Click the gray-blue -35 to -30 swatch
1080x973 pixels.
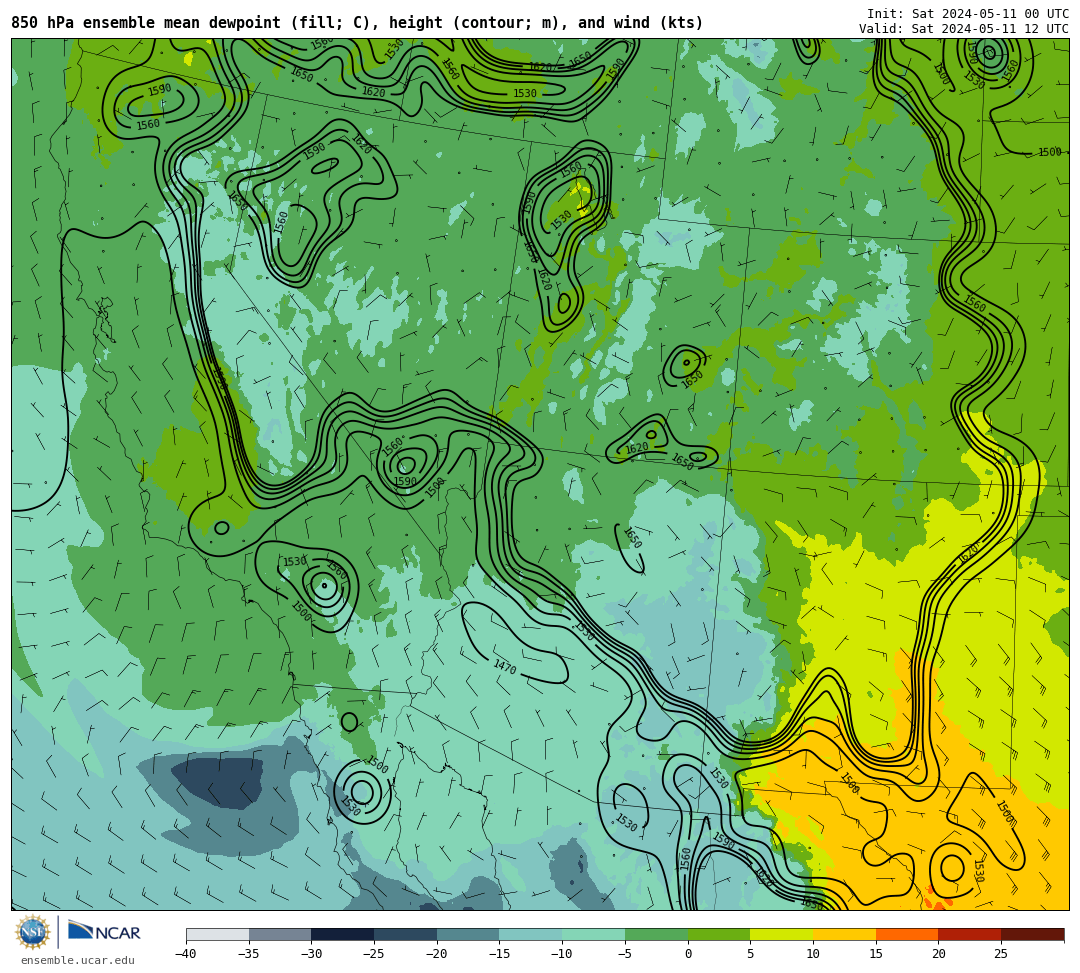(280, 934)
